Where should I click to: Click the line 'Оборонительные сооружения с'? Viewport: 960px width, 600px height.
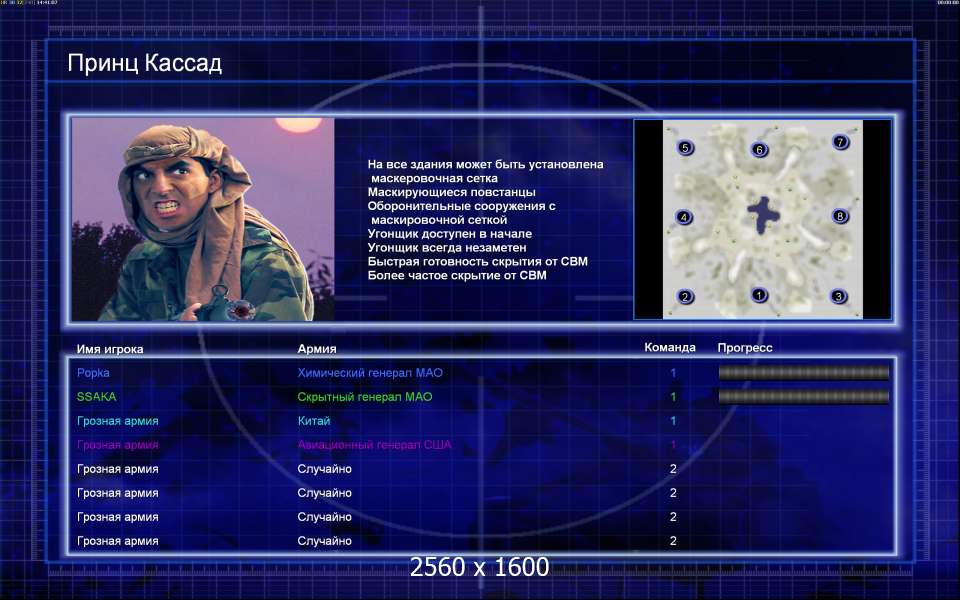pyautogui.click(x=461, y=206)
